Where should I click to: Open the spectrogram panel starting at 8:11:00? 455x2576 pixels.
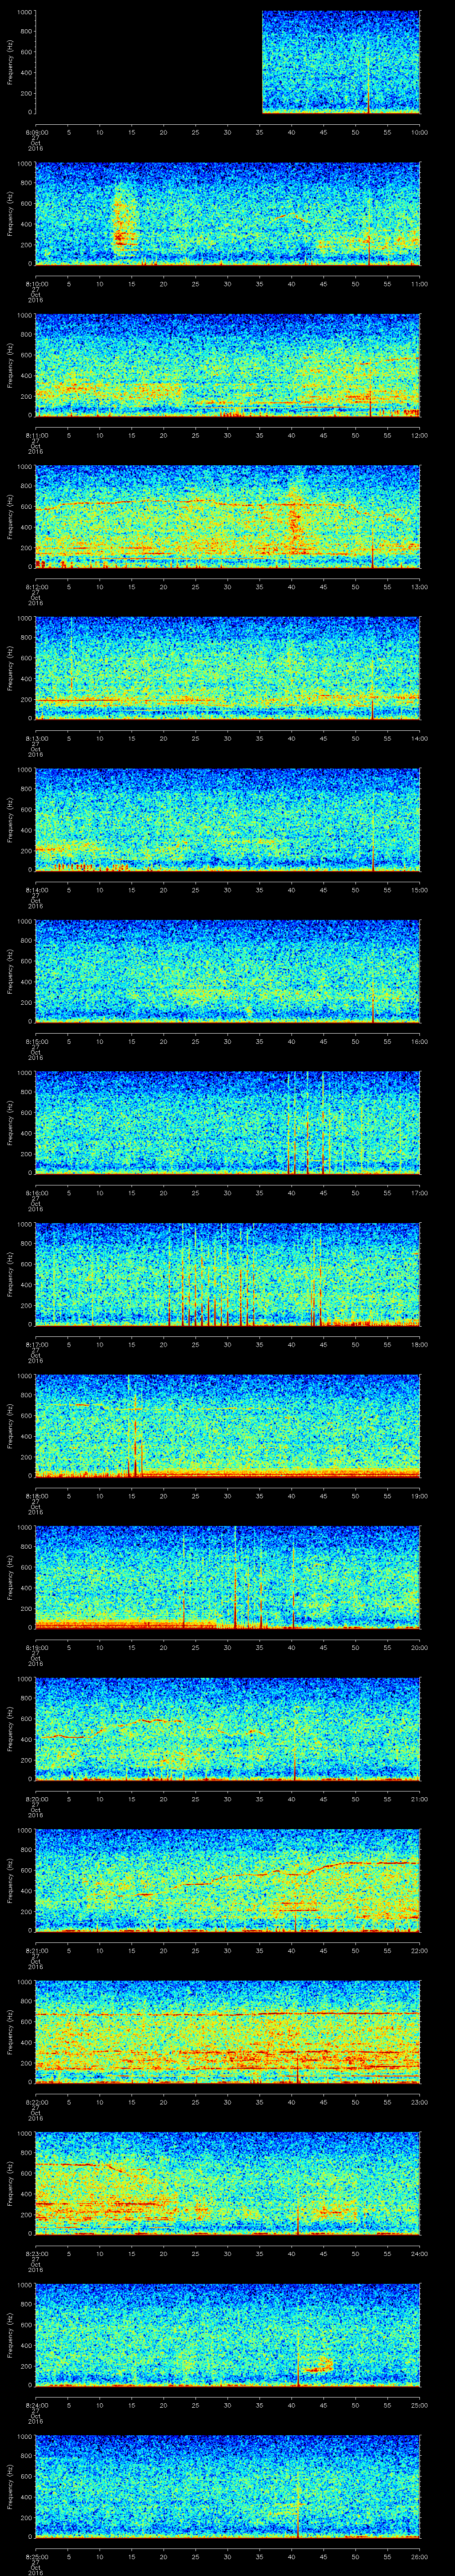coord(227,365)
